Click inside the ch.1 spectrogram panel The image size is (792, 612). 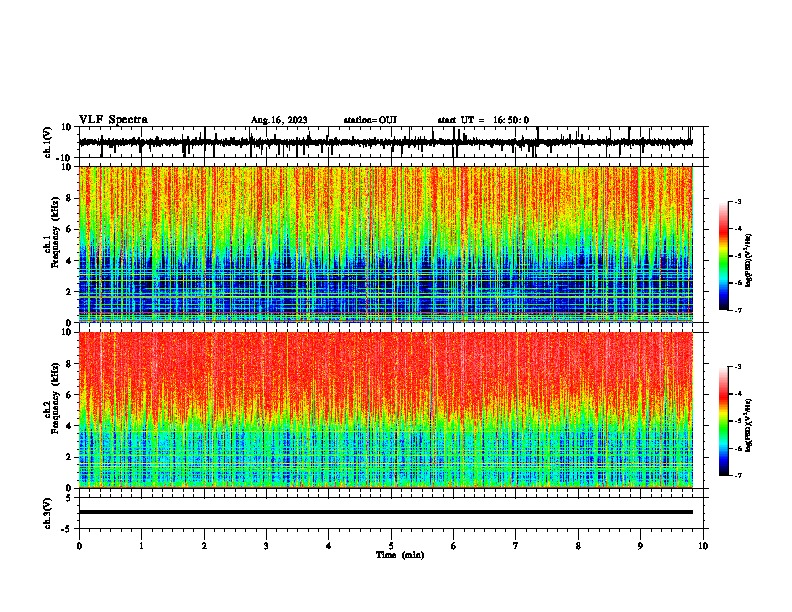386,244
